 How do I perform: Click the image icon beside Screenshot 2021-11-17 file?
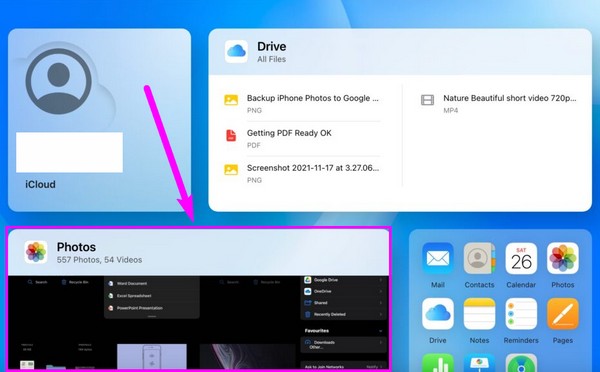231,170
